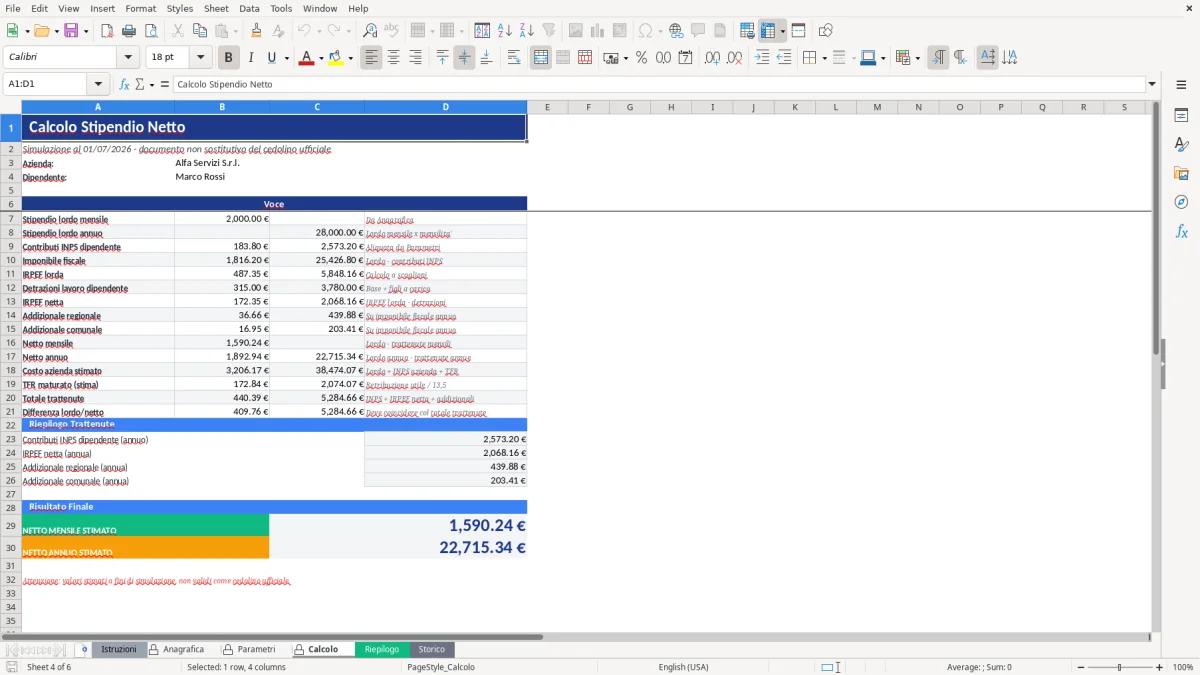Select row 17 header
1200x675 pixels.
coord(11,357)
